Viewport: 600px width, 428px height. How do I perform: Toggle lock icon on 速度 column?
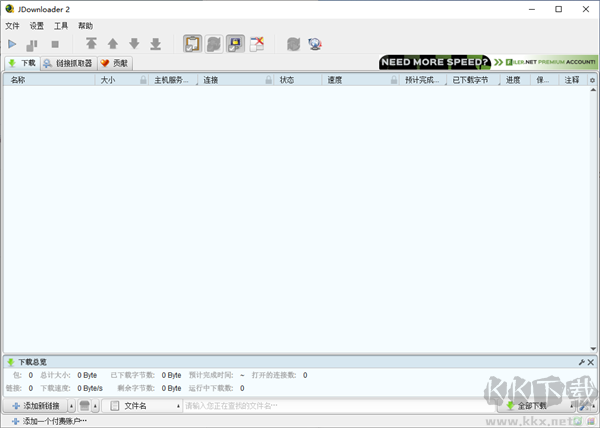(x=394, y=80)
